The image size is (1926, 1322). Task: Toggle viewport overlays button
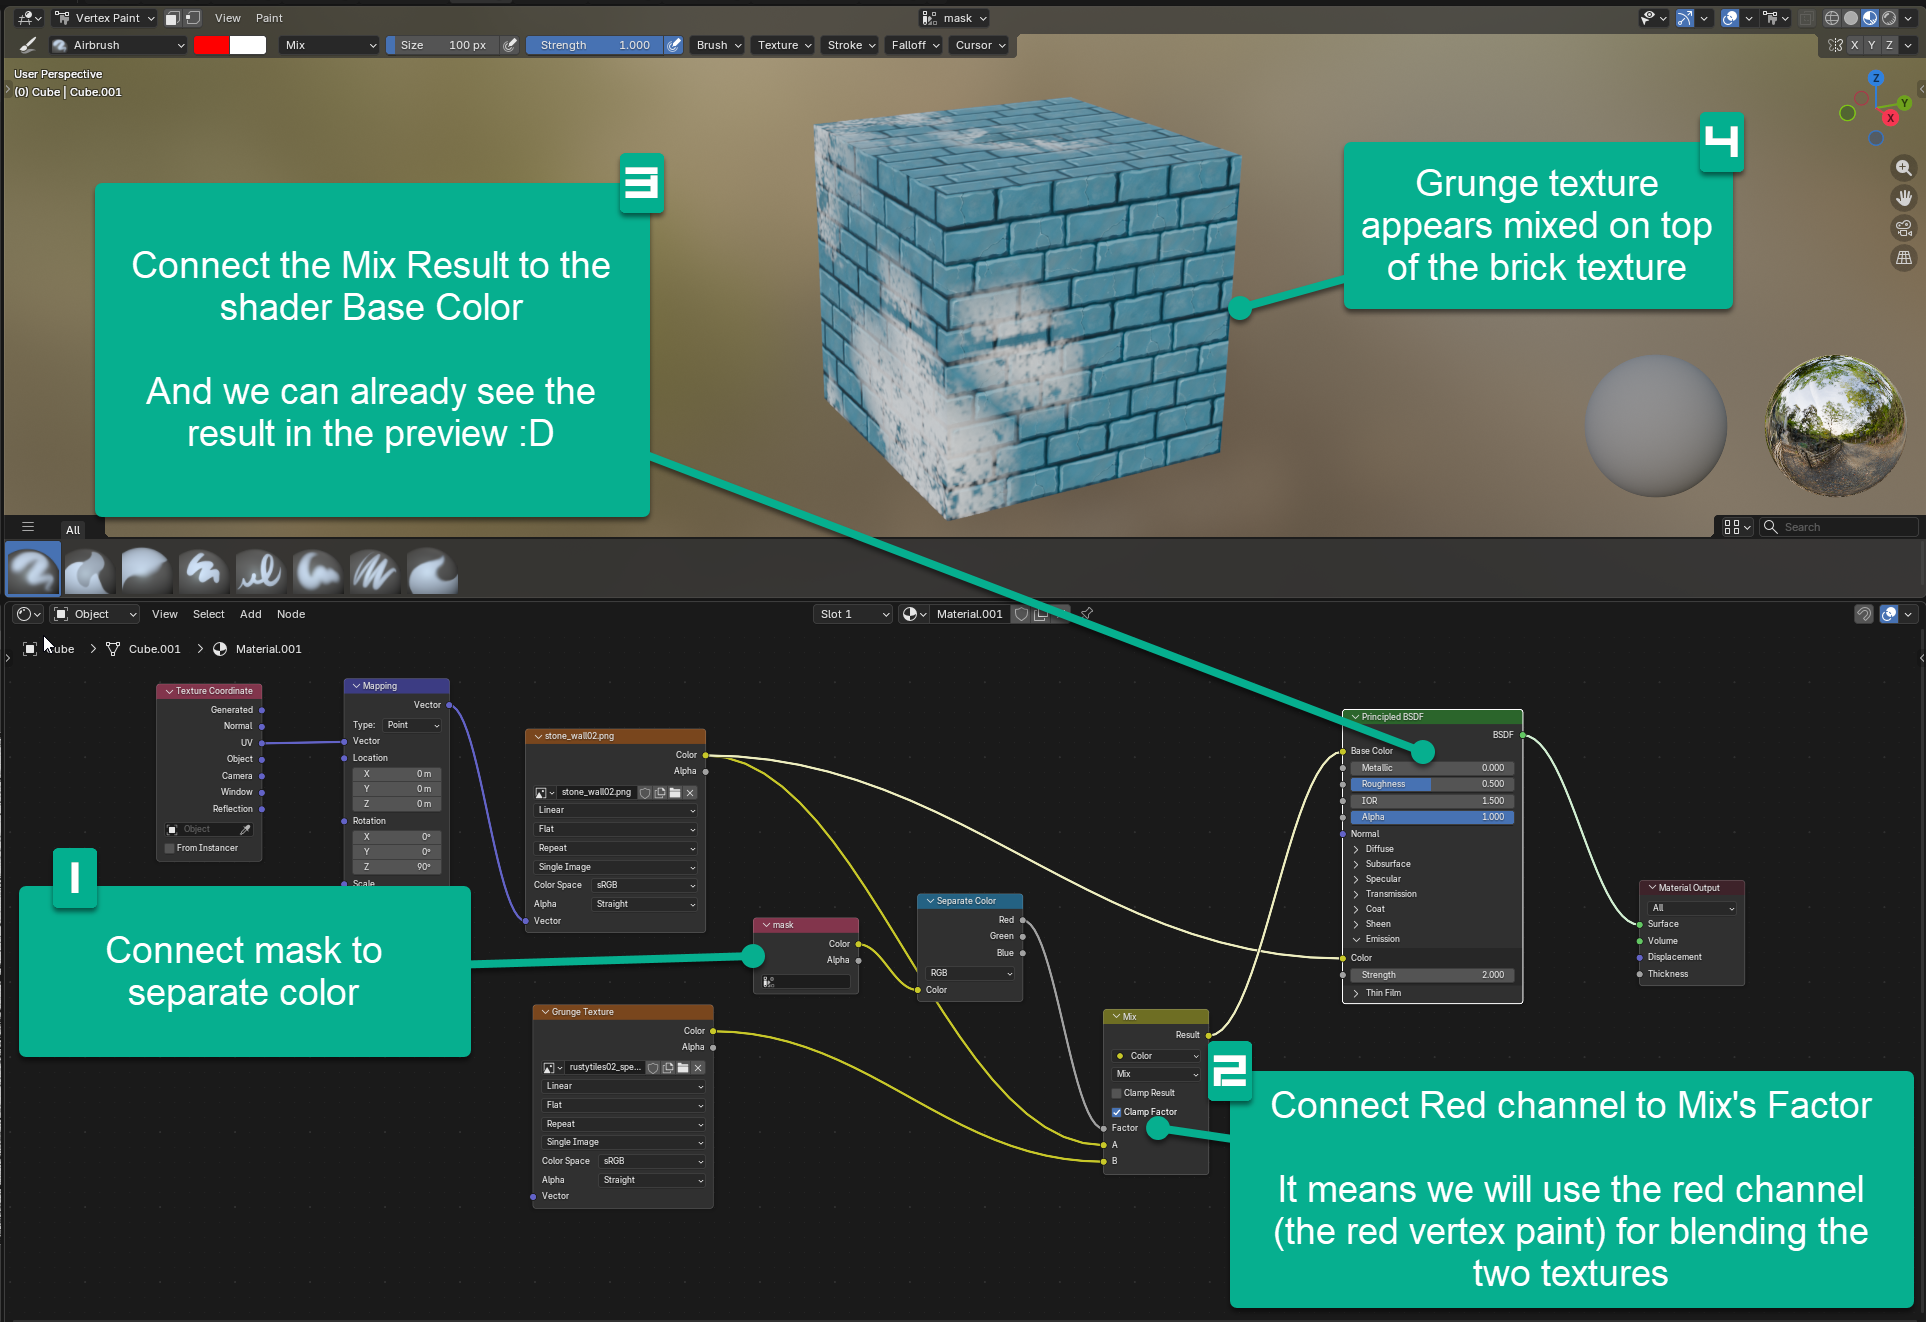pos(1730,18)
